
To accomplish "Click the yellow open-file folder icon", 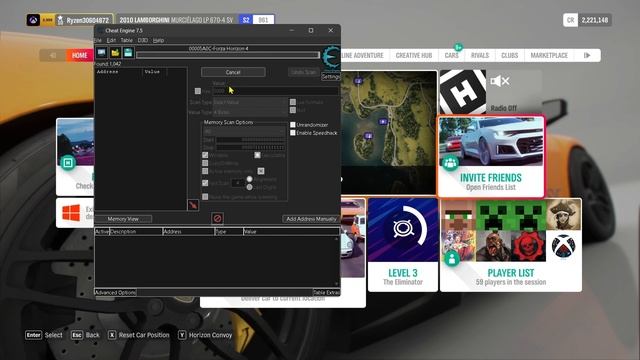I will [115, 53].
